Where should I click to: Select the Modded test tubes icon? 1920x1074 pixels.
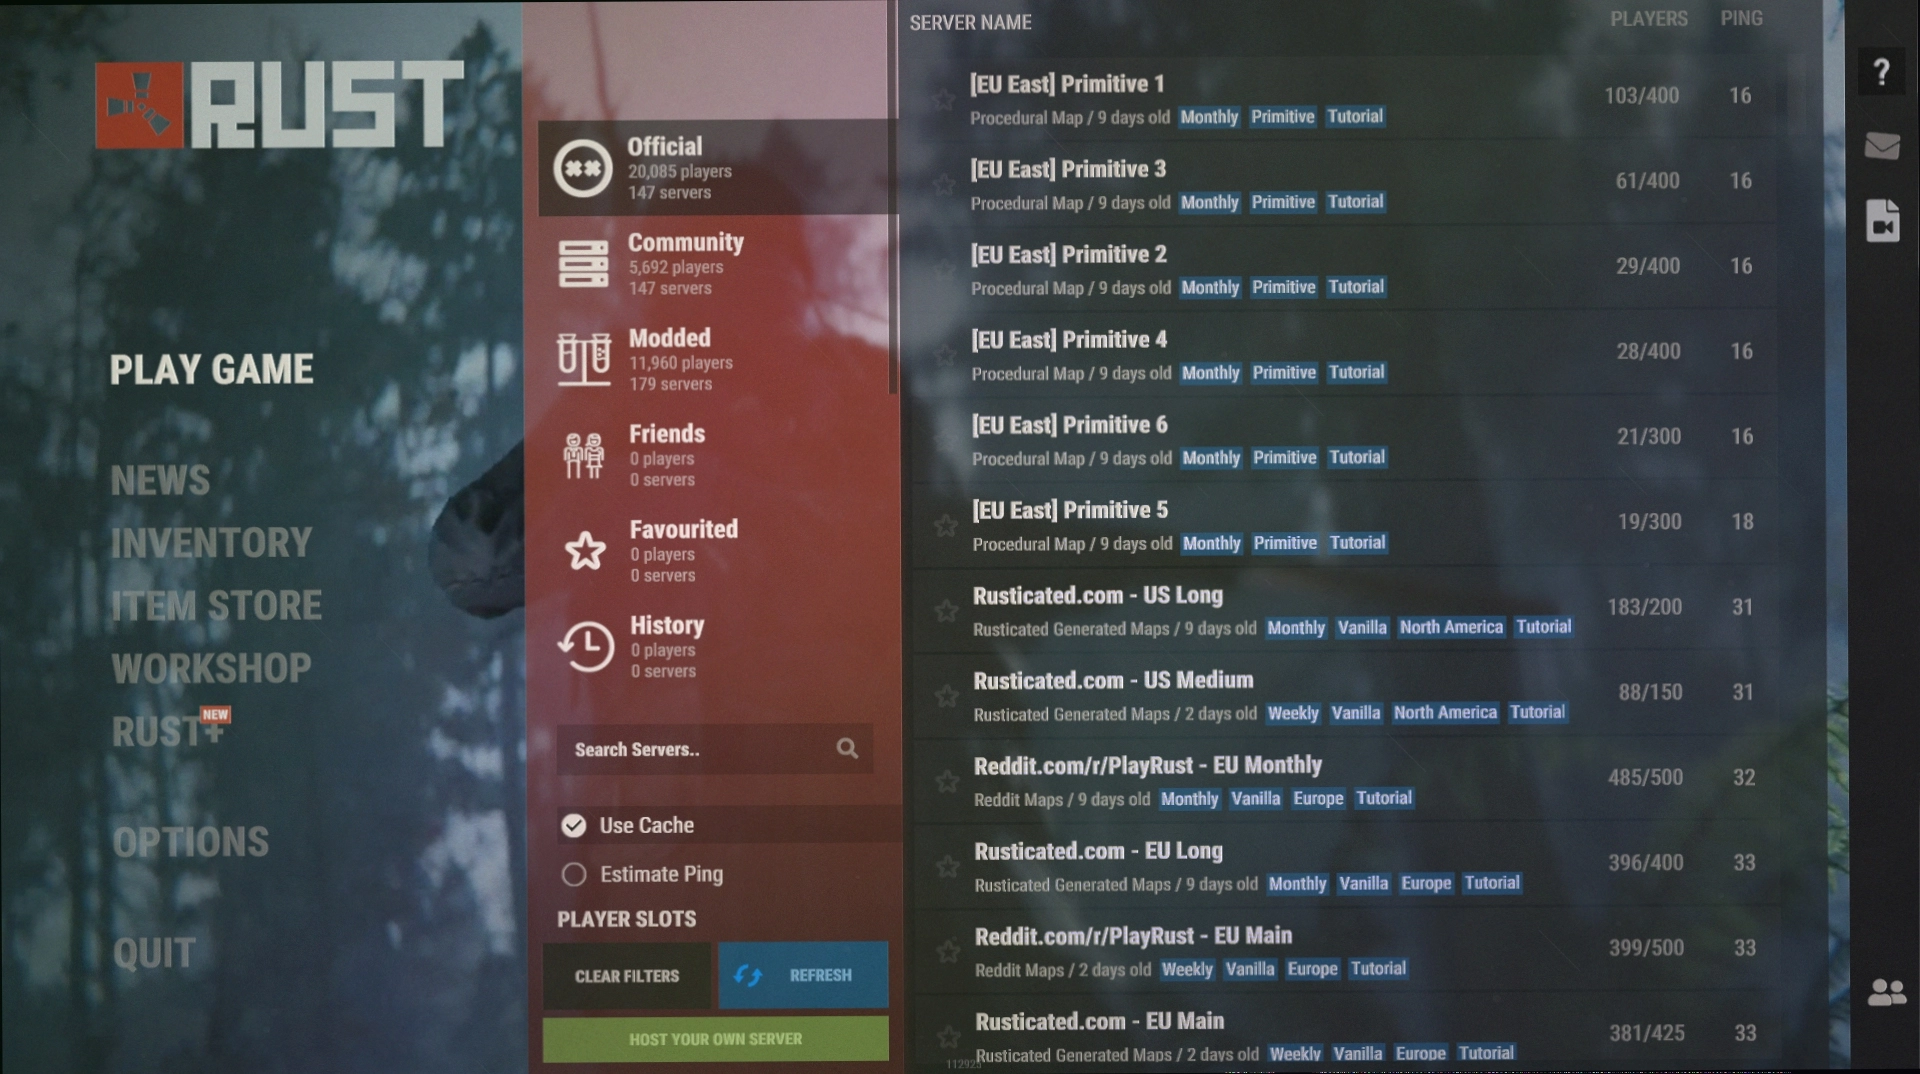(x=584, y=360)
